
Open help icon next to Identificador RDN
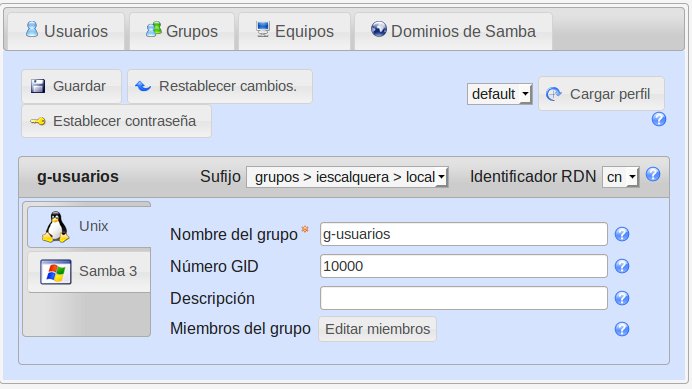tap(653, 174)
